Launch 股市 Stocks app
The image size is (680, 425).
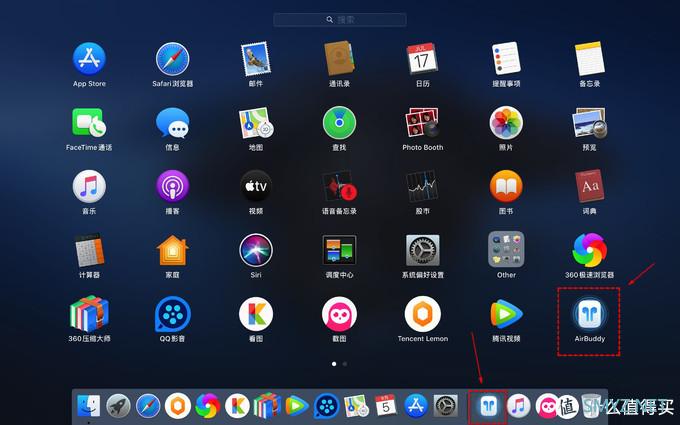coord(422,186)
